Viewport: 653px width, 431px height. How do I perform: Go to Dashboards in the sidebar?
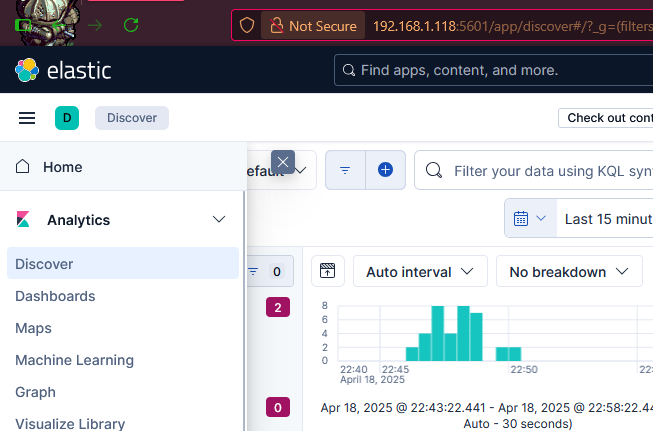point(55,296)
